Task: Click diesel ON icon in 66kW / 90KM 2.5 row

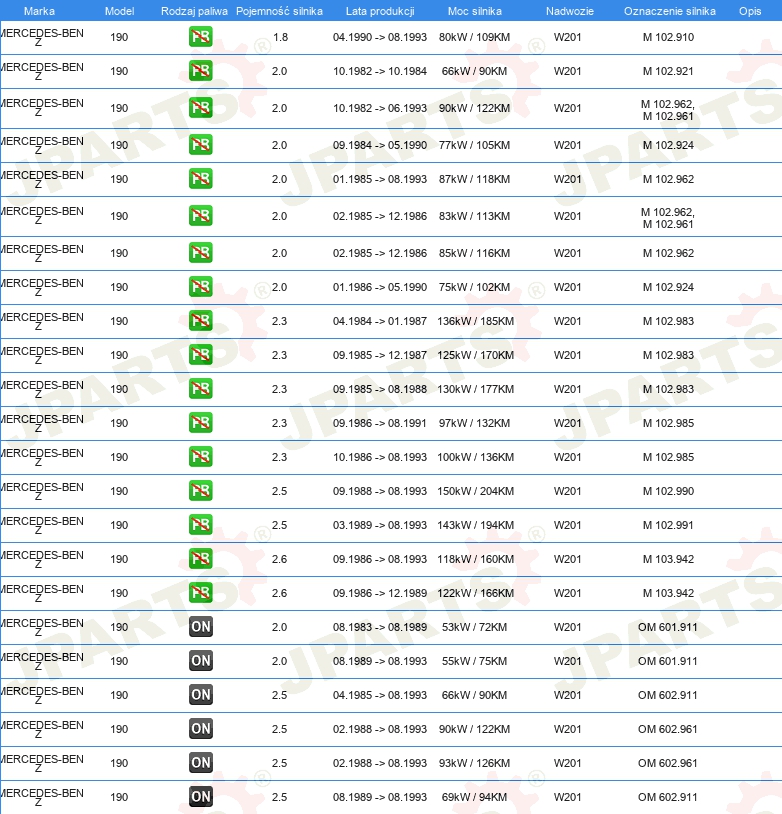Action: 200,695
